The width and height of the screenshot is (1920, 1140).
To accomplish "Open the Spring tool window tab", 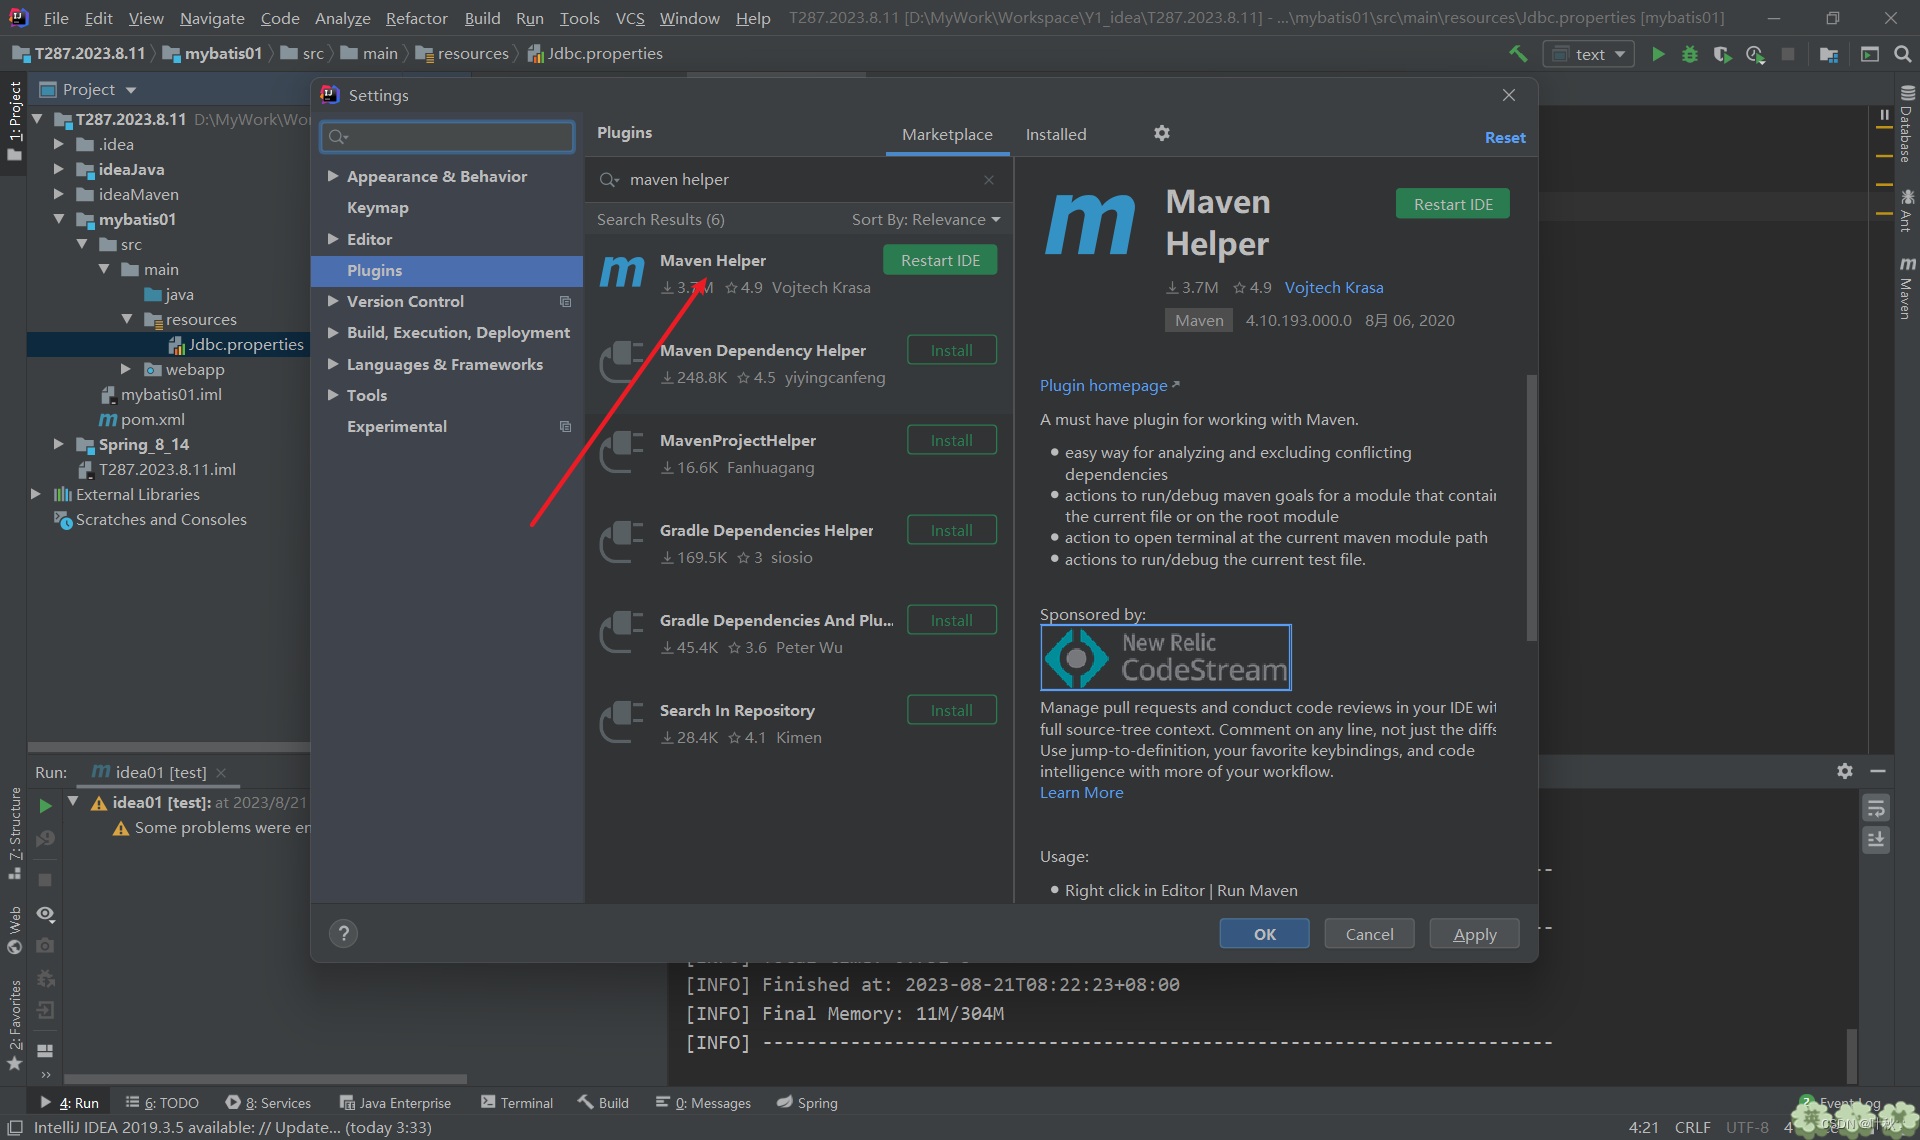I will click(807, 1103).
